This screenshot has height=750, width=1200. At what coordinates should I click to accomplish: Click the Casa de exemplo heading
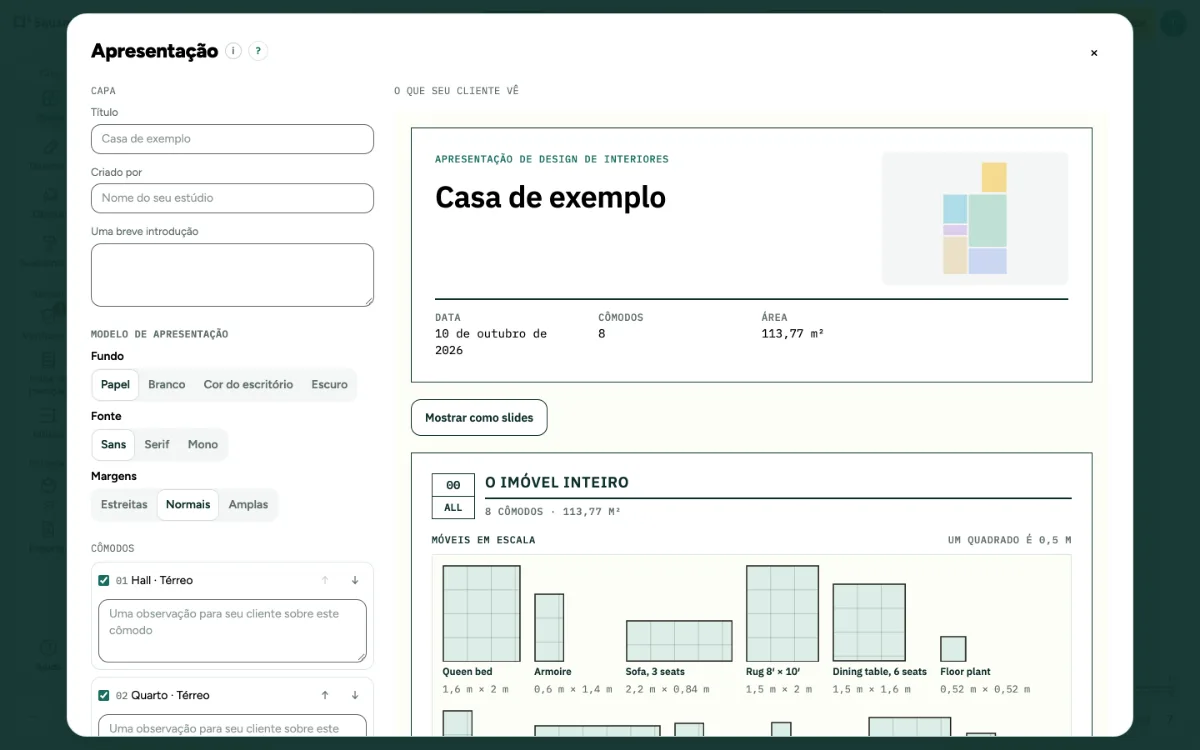point(550,197)
